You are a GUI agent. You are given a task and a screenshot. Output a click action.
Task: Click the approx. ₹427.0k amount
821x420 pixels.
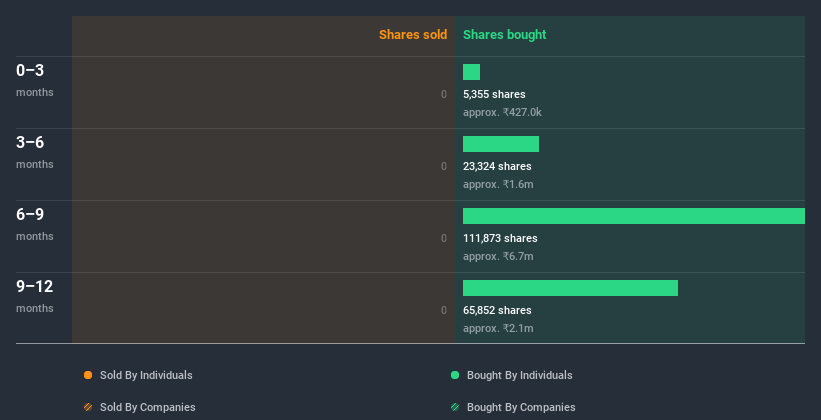(x=502, y=112)
